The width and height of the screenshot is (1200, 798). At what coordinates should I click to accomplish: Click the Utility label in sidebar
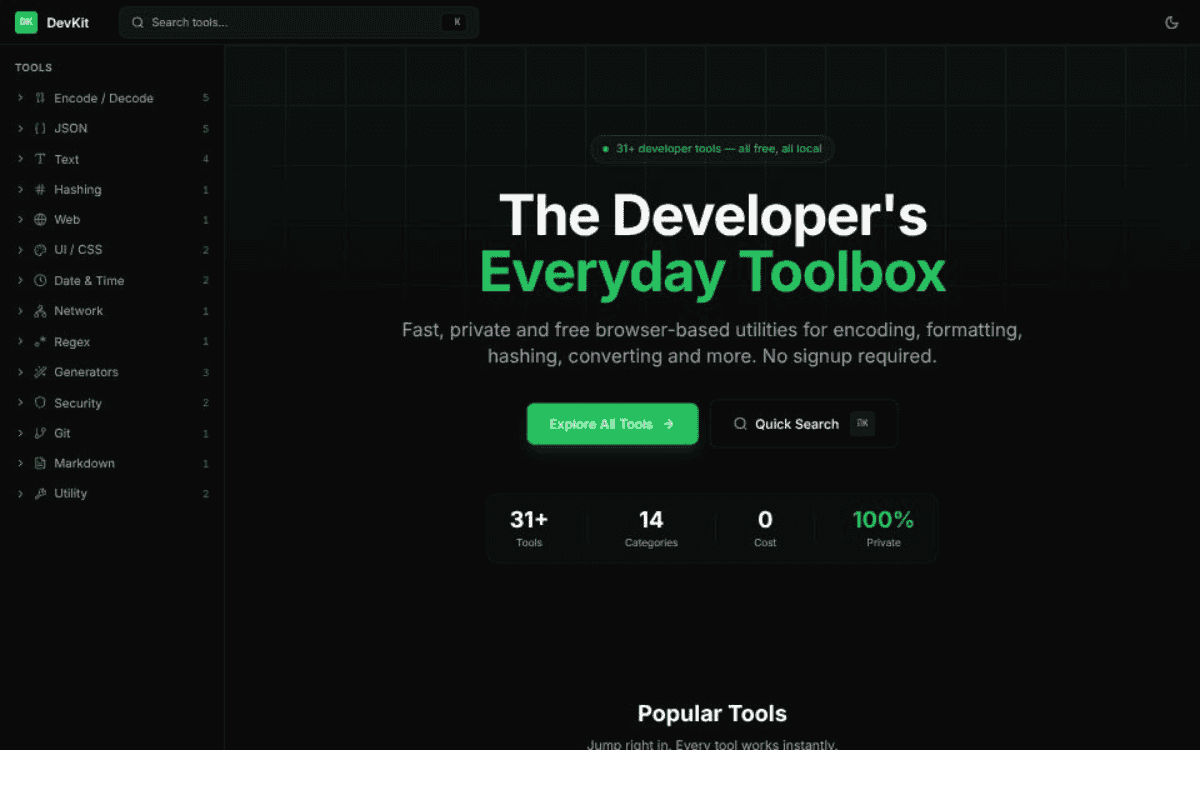click(x=71, y=493)
